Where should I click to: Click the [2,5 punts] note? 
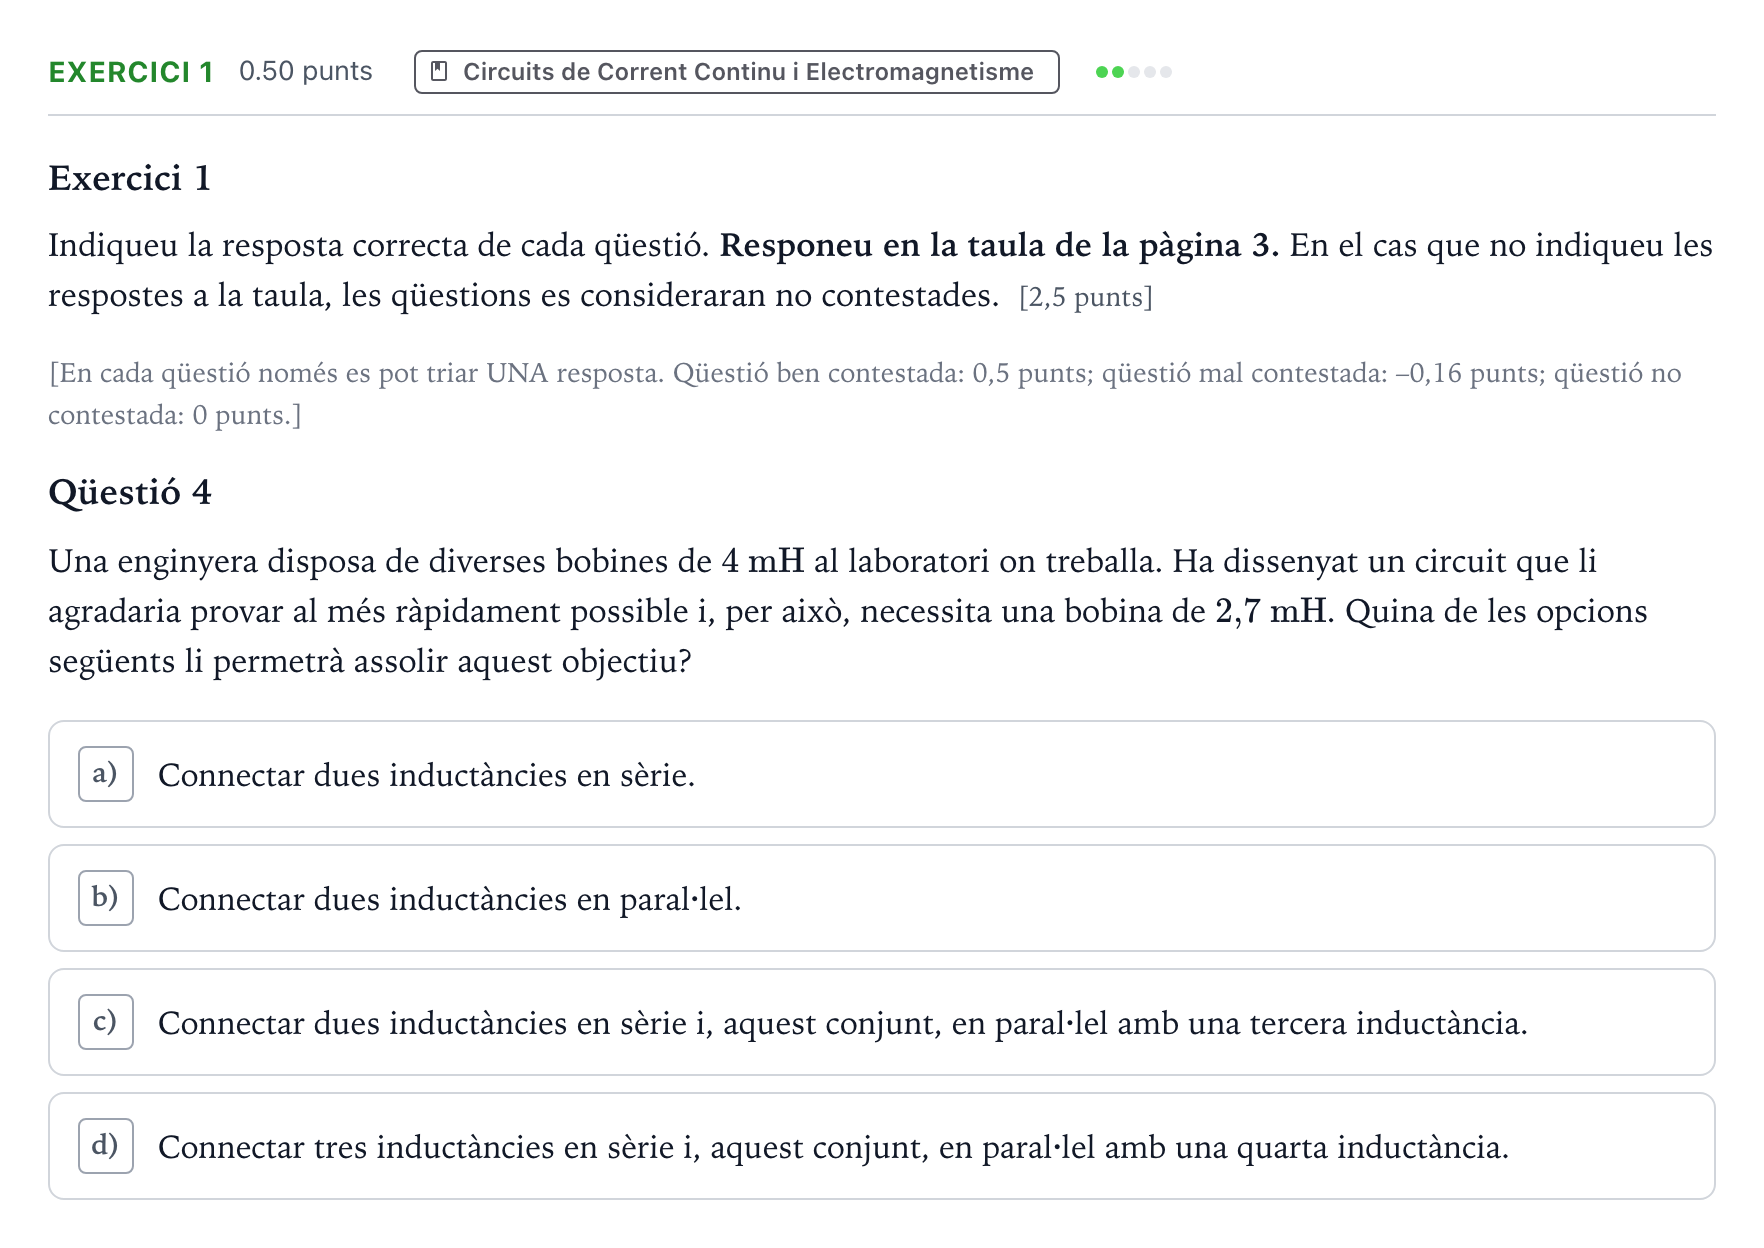point(1086,297)
